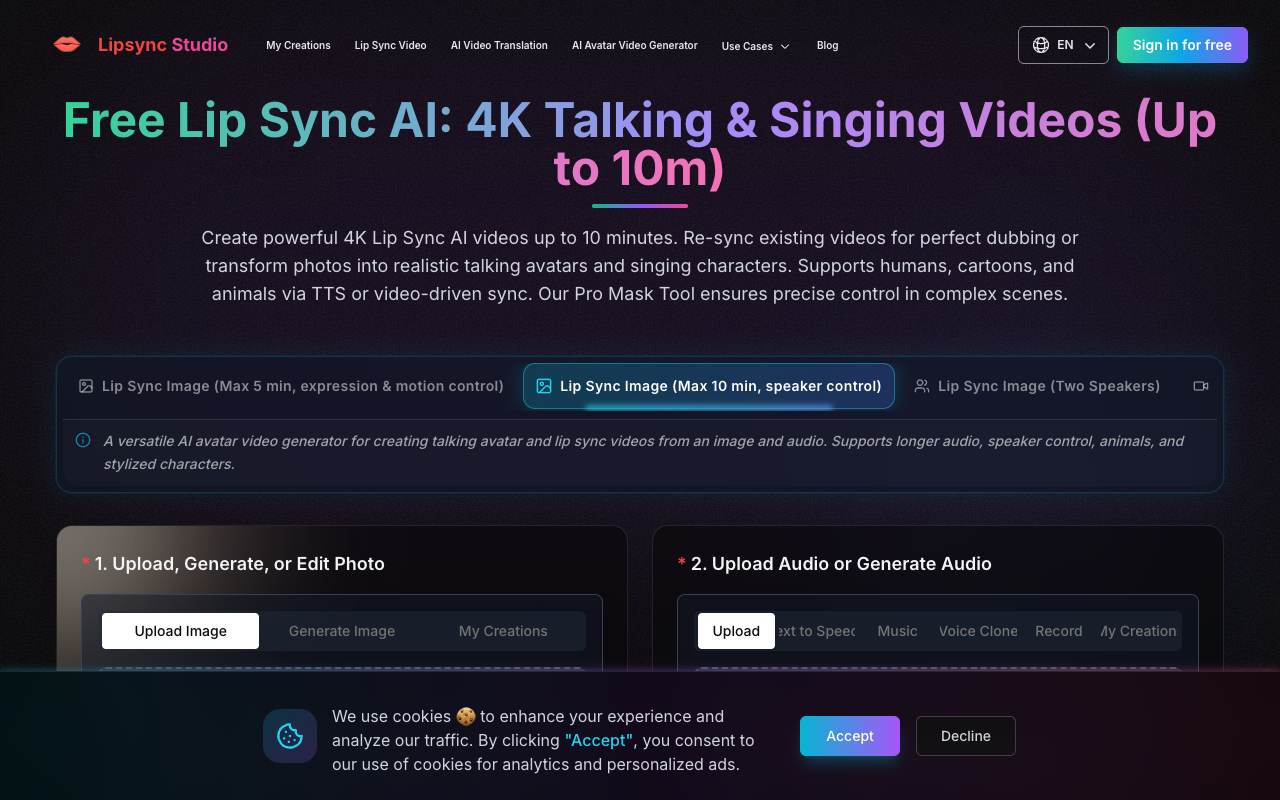Decline the cookies

click(x=966, y=736)
